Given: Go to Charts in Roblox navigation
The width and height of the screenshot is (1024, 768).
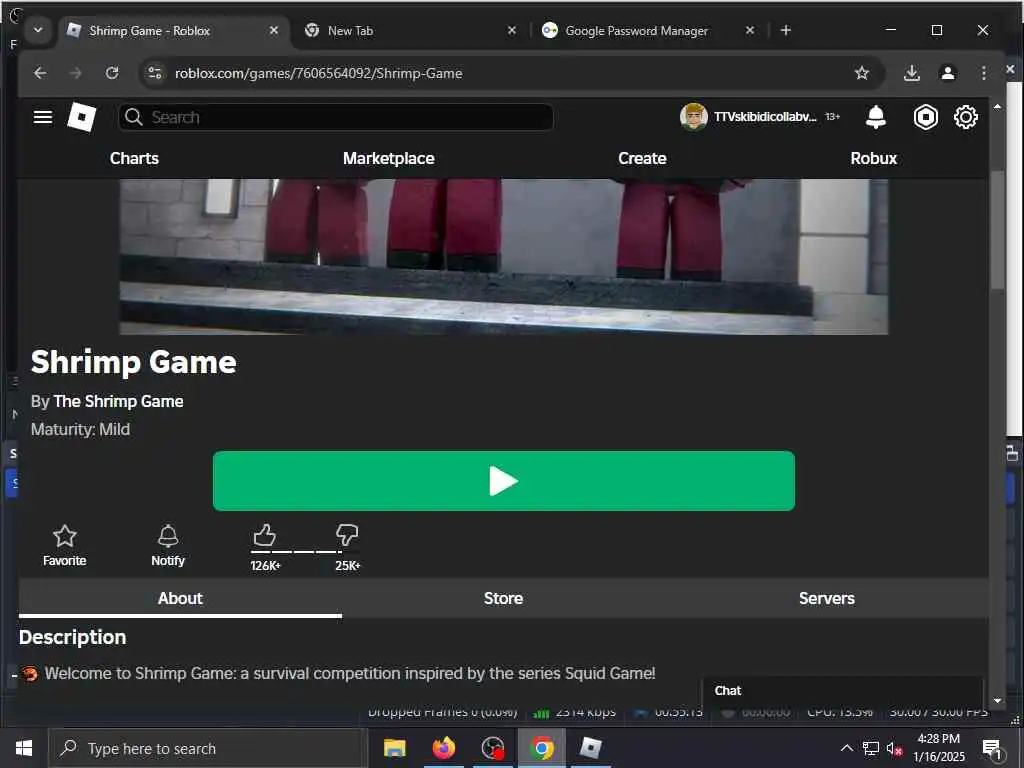Looking at the screenshot, I should [135, 158].
